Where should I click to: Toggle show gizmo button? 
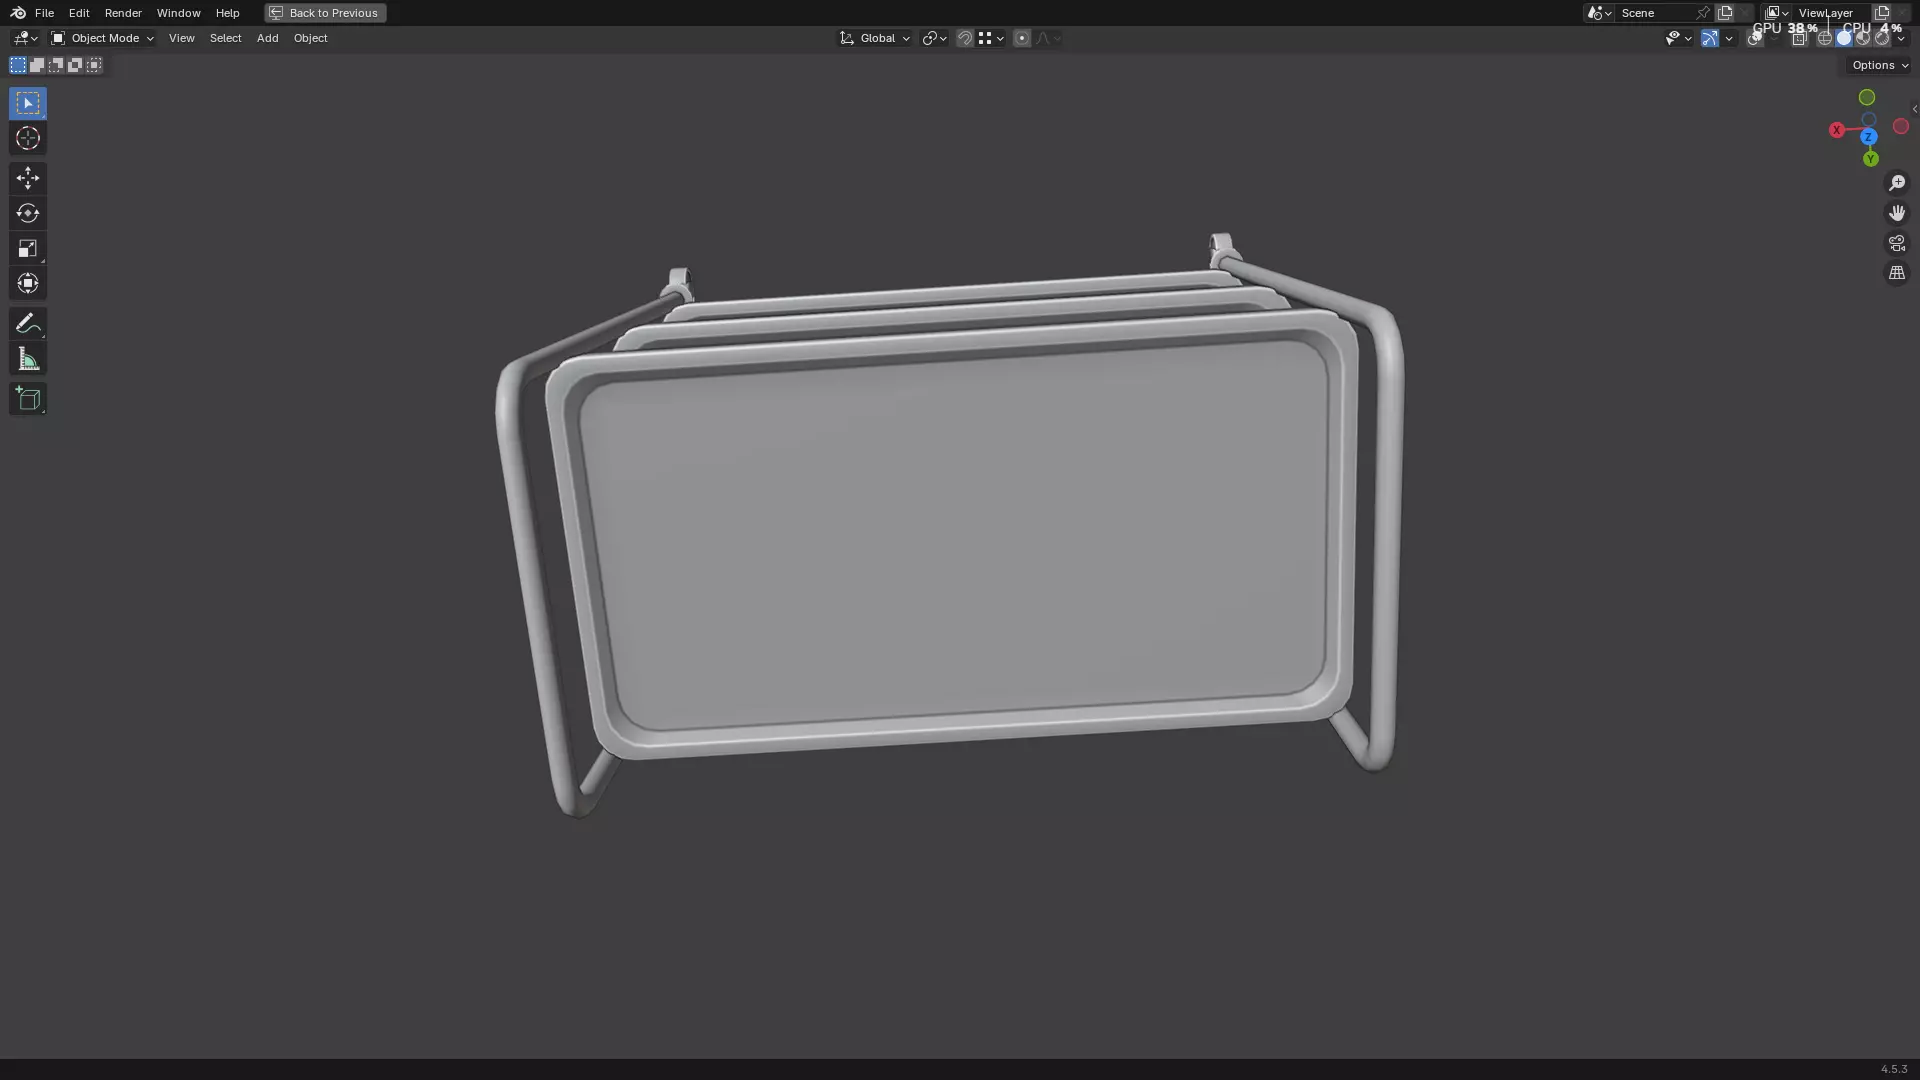coord(1710,38)
